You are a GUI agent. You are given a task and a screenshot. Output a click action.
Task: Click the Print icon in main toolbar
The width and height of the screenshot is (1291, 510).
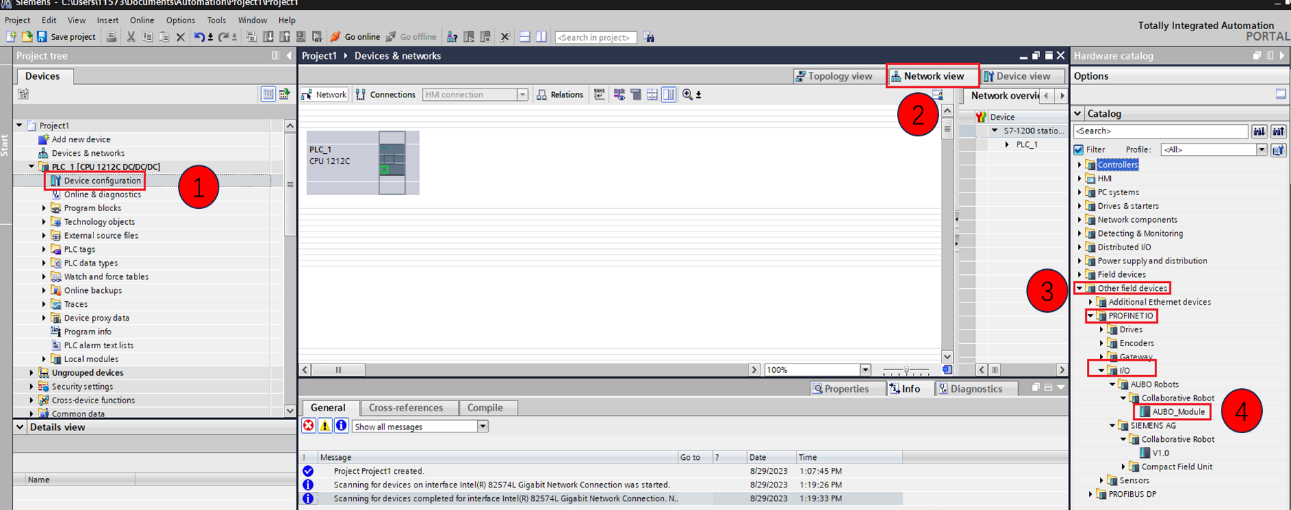[x=112, y=37]
